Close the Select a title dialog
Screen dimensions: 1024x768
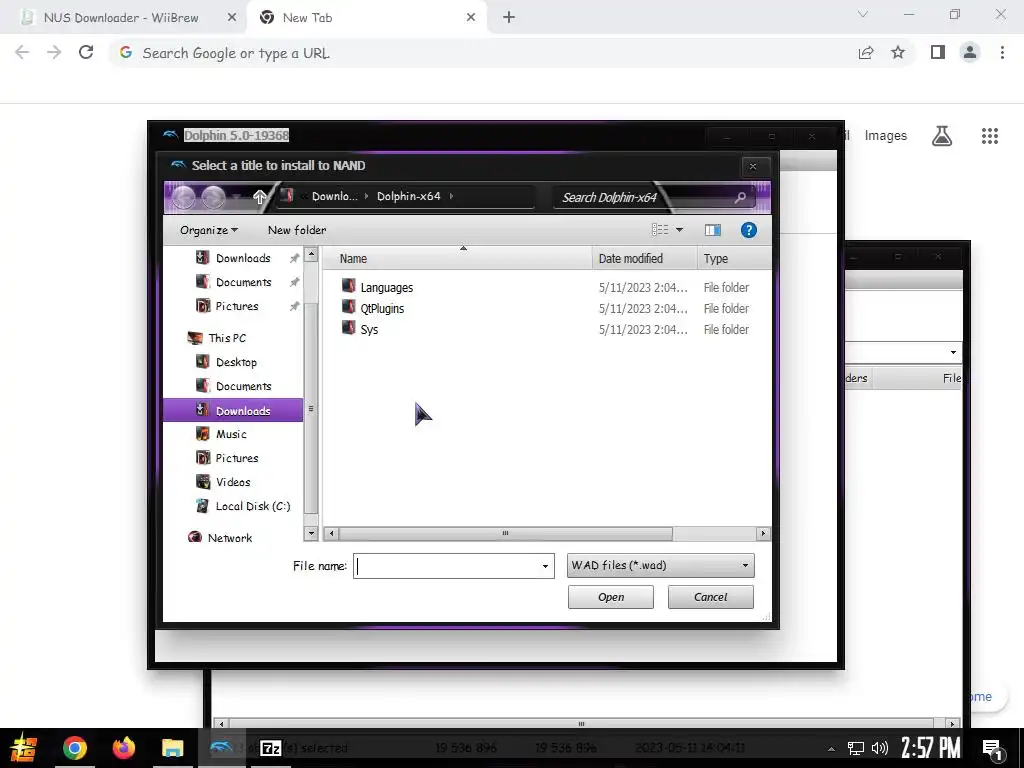coord(752,166)
